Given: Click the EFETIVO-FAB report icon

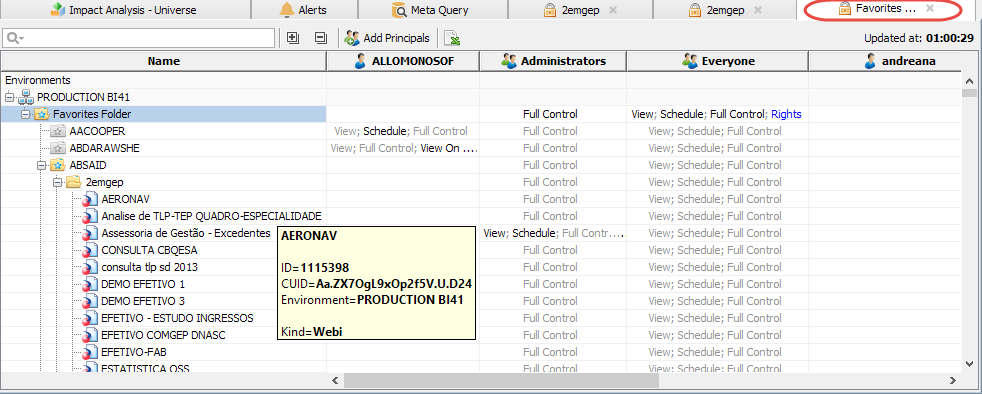Looking at the screenshot, I should coord(90,352).
